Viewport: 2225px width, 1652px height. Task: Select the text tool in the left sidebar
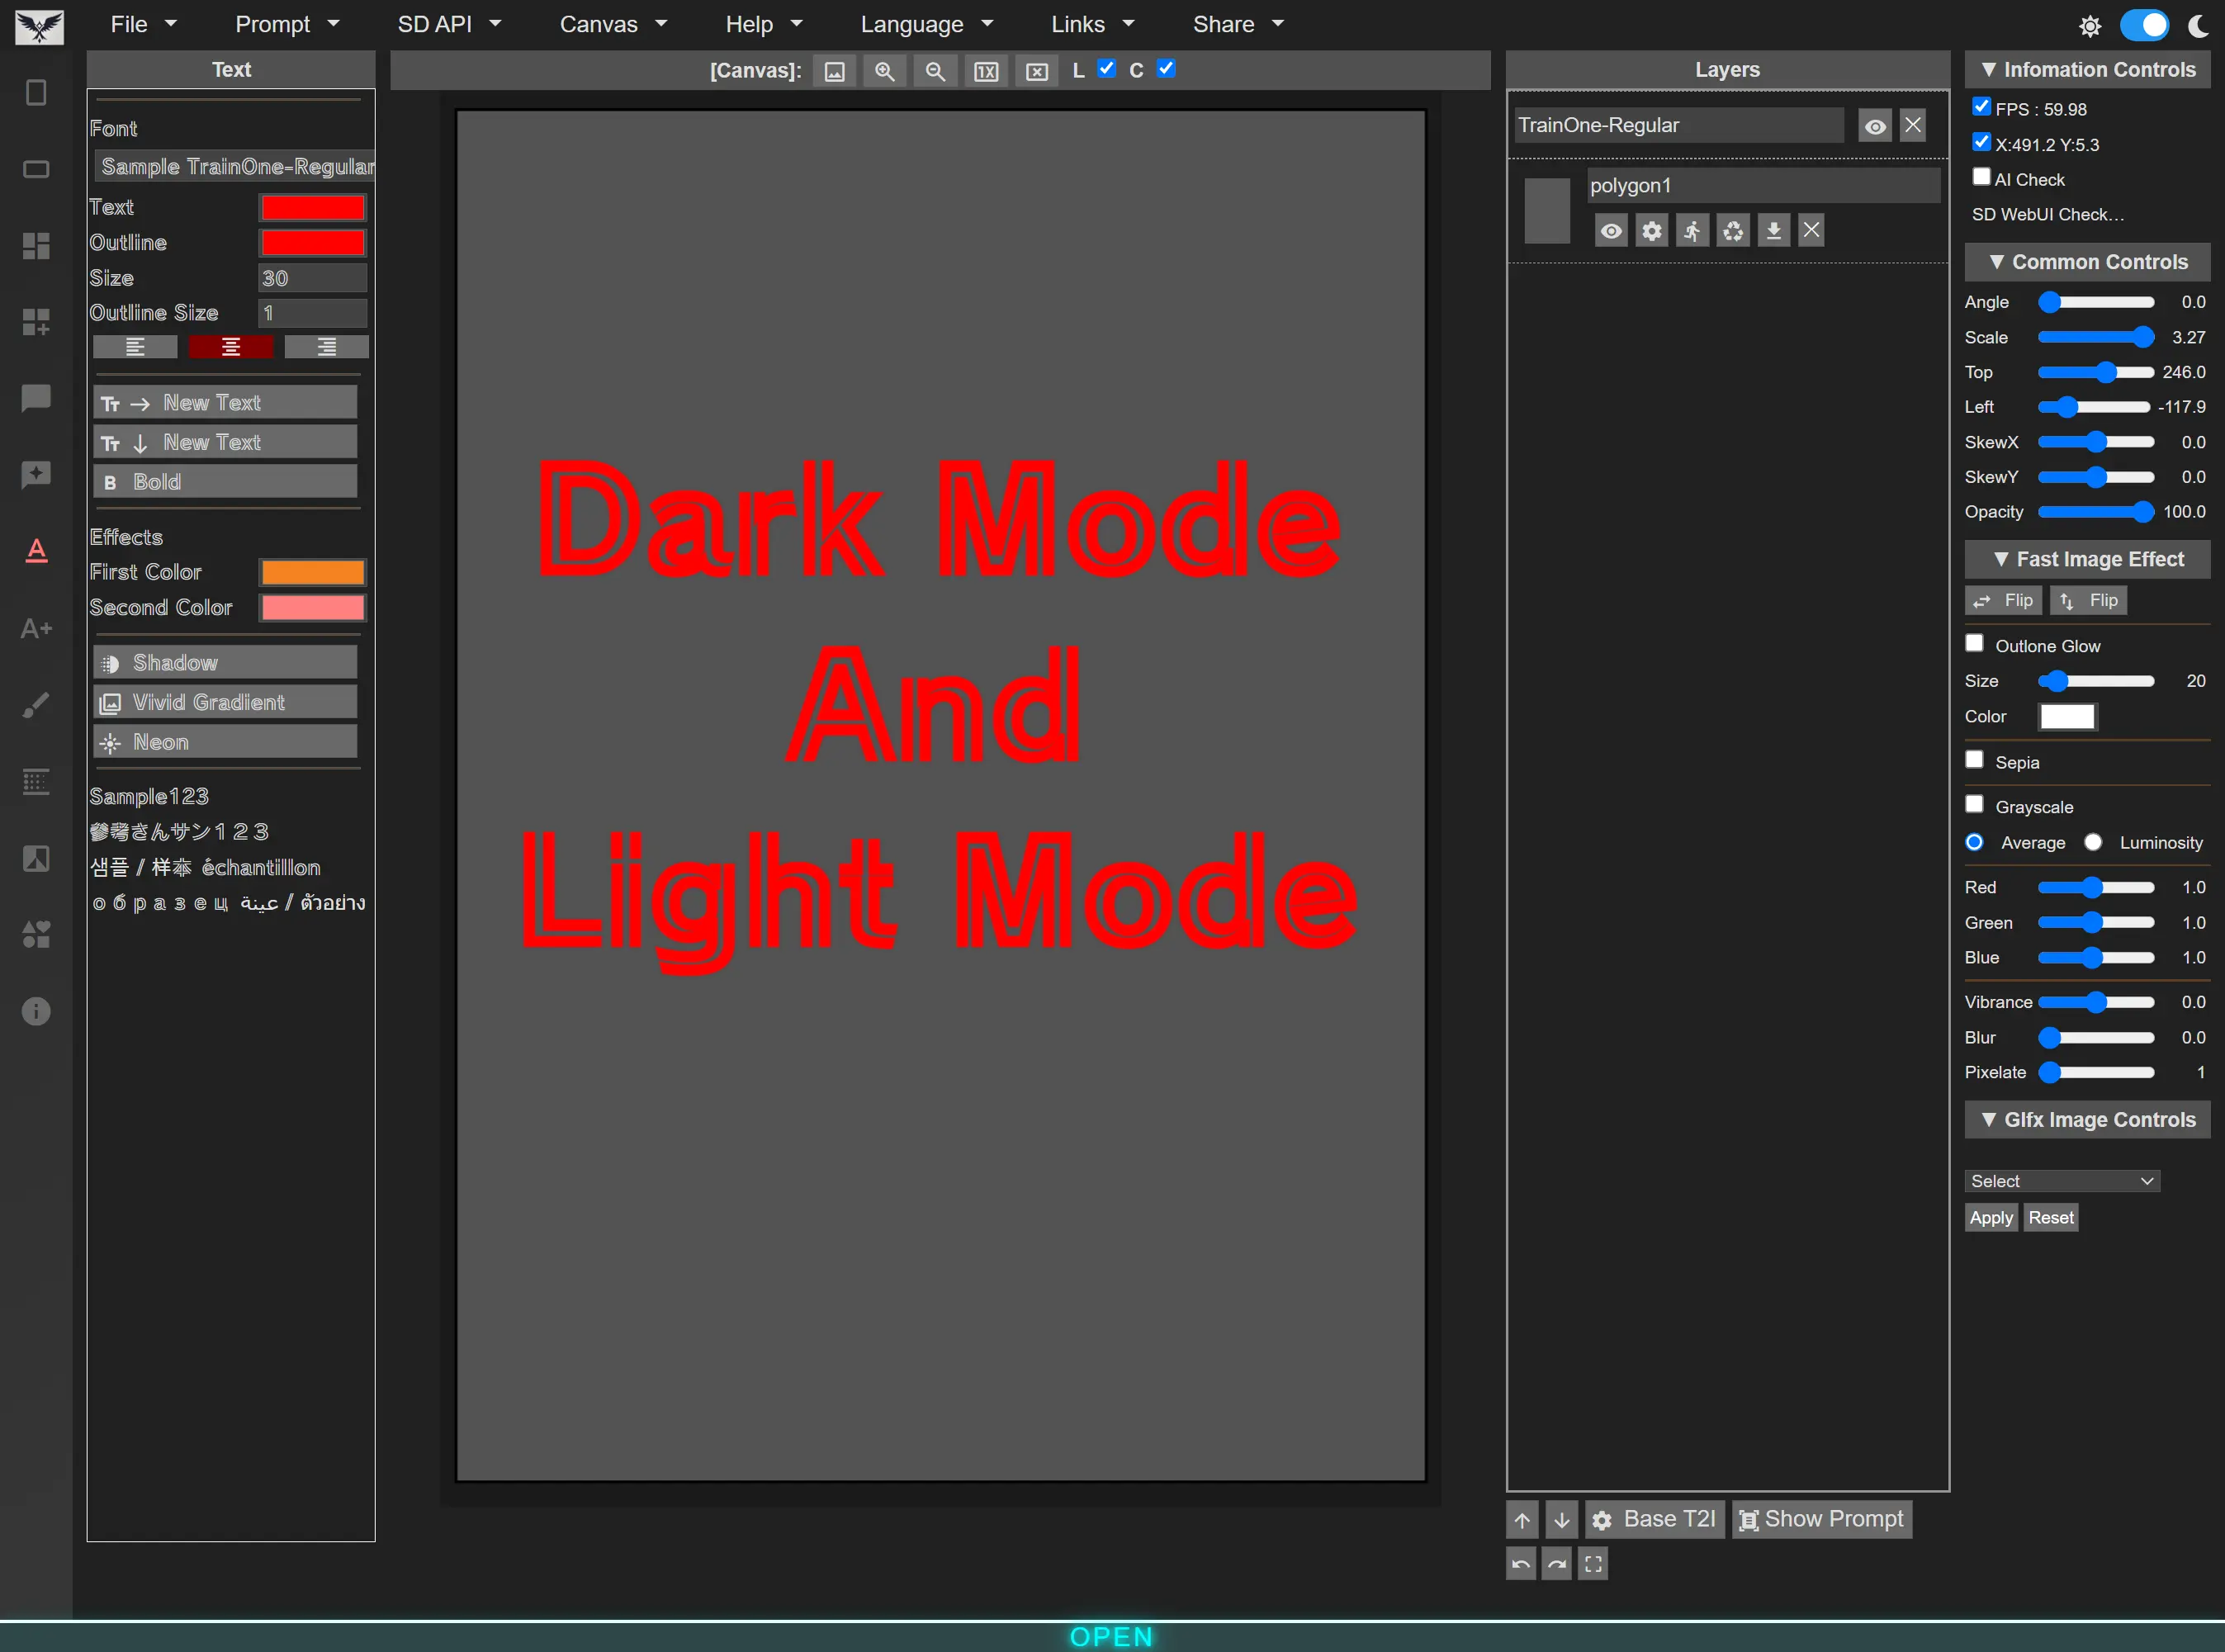[x=36, y=551]
